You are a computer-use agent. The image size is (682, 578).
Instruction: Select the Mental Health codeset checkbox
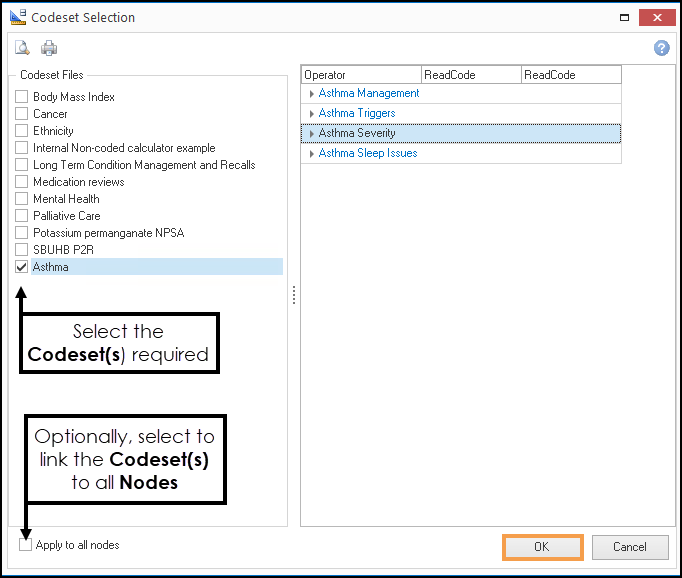[22, 199]
